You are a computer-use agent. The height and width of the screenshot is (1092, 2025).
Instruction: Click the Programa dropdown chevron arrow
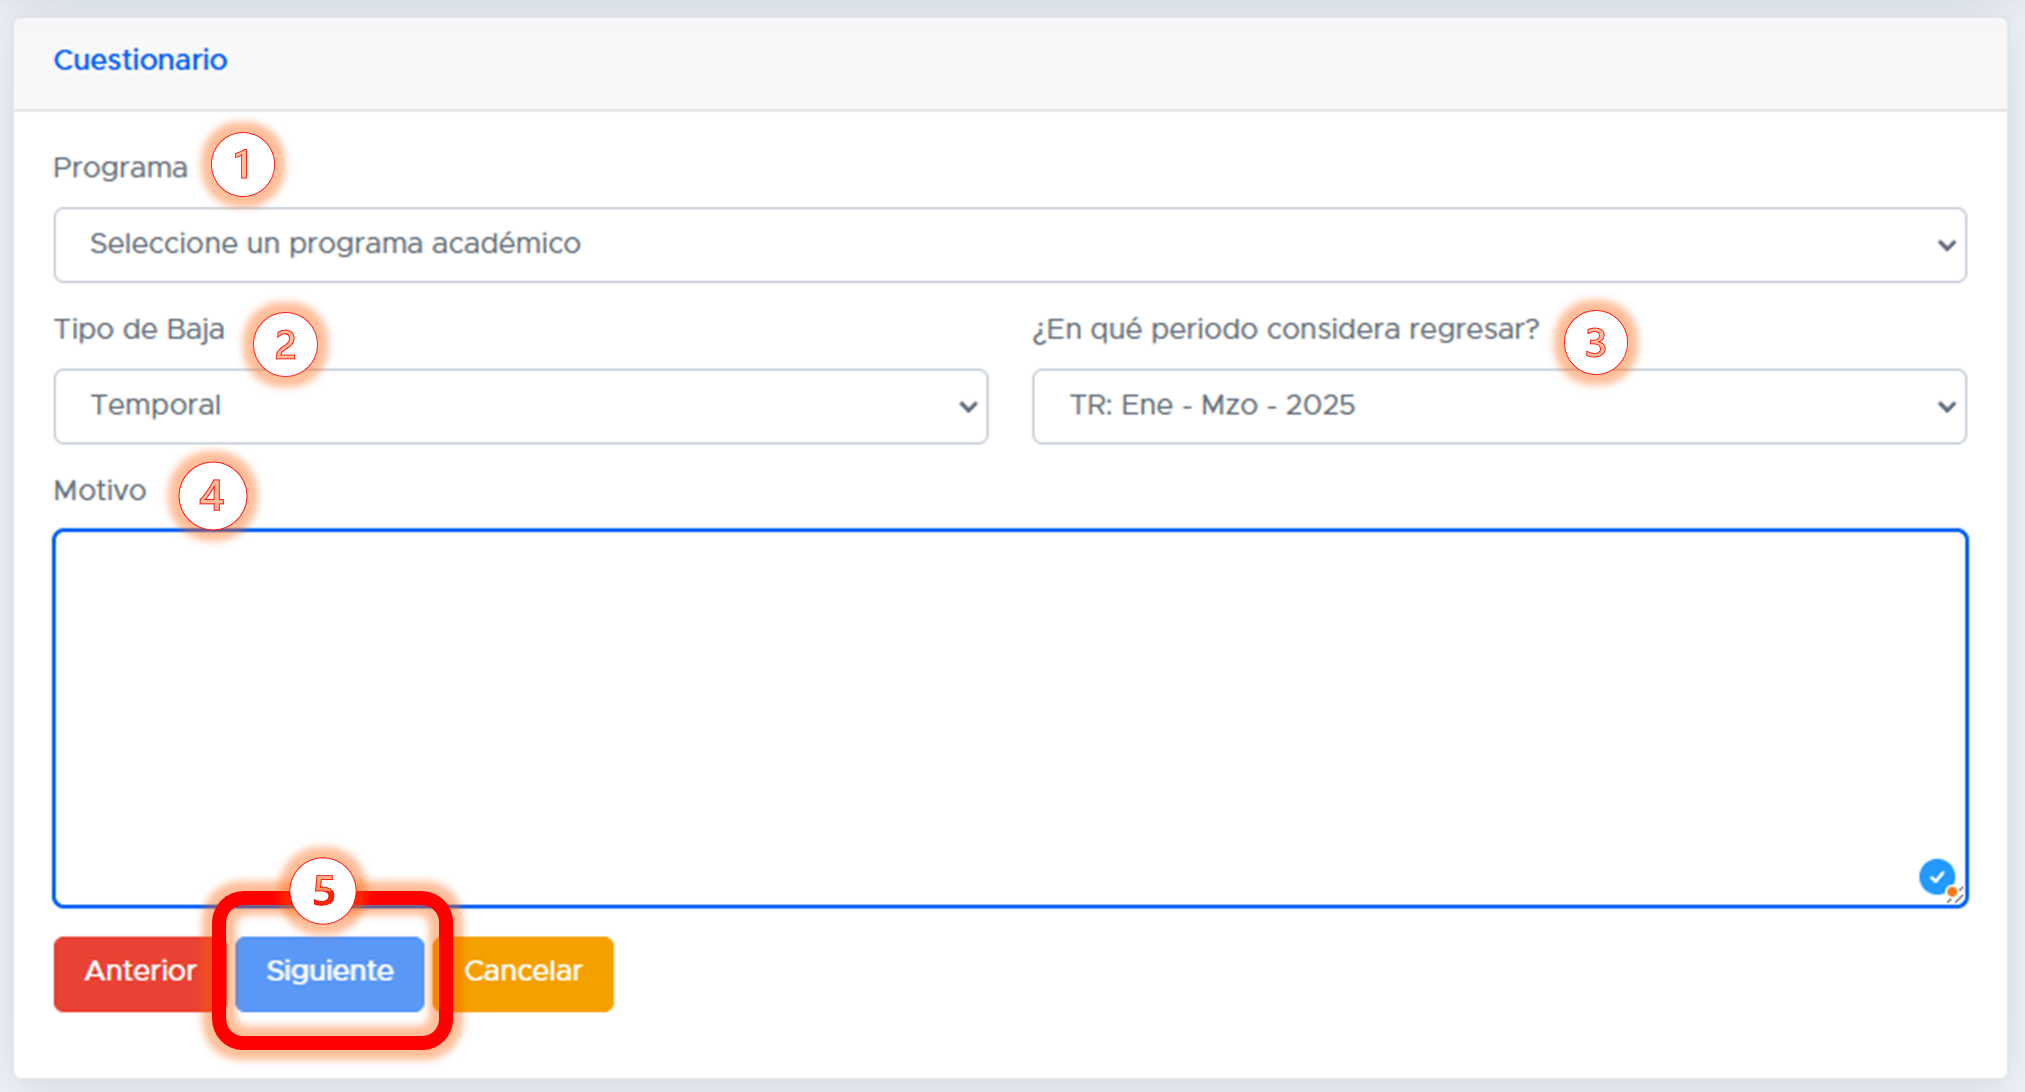tap(1946, 245)
